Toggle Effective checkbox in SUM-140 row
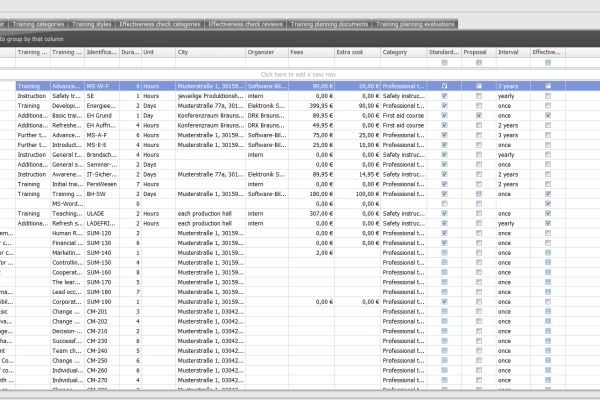Screen dimensions: 600x400 (548, 253)
